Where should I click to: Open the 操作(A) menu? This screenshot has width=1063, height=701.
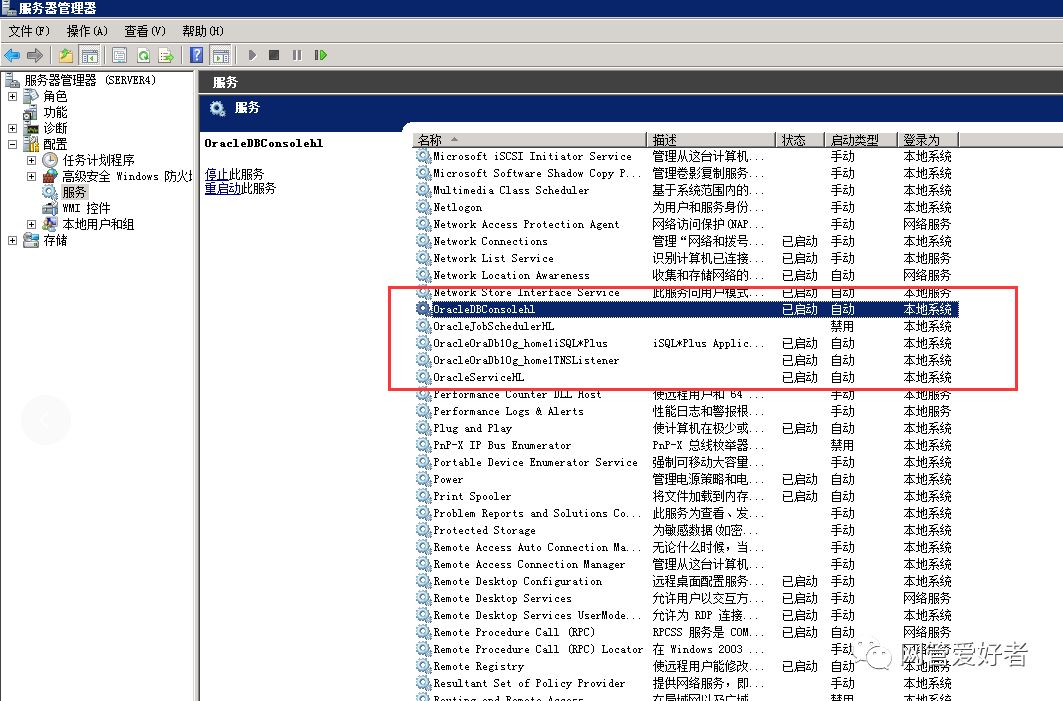[x=87, y=31]
